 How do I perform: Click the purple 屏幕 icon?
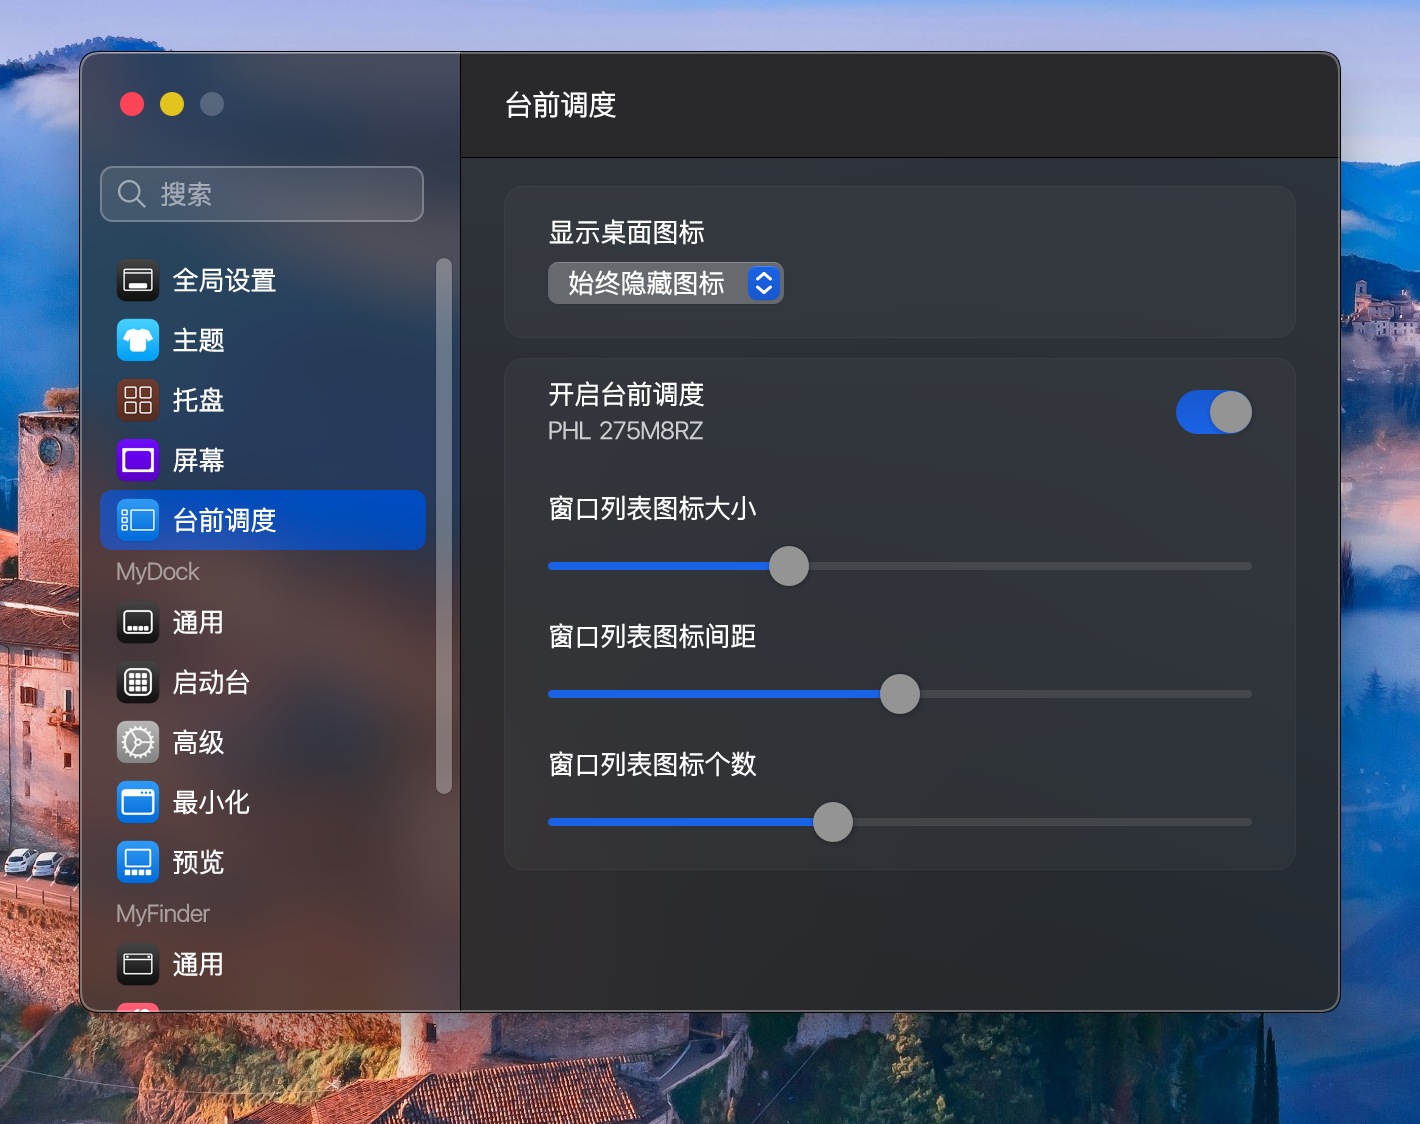(138, 461)
